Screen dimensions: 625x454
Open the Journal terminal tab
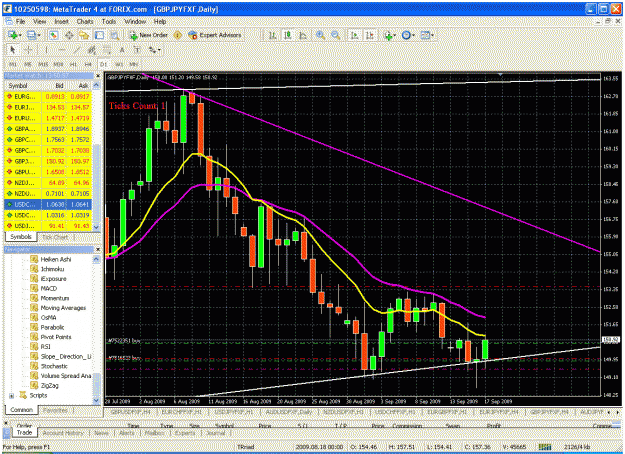pos(215,433)
